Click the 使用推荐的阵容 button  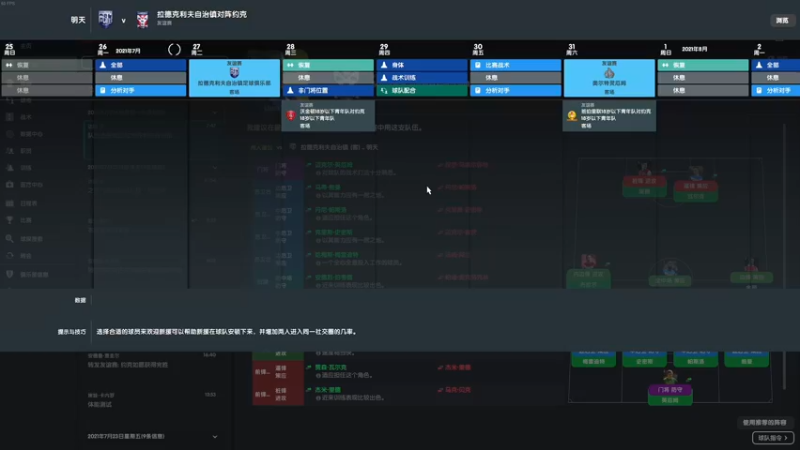click(x=764, y=422)
